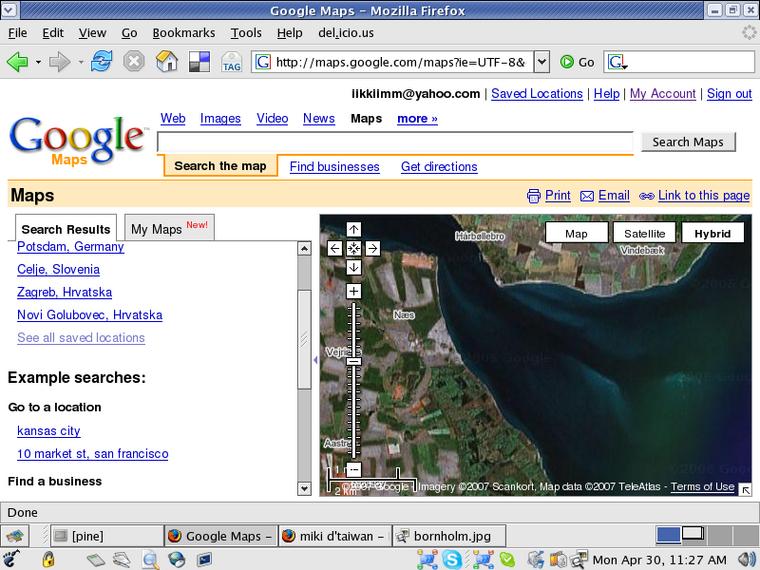Open the Get directions link
This screenshot has height=570, width=760.
[x=439, y=167]
